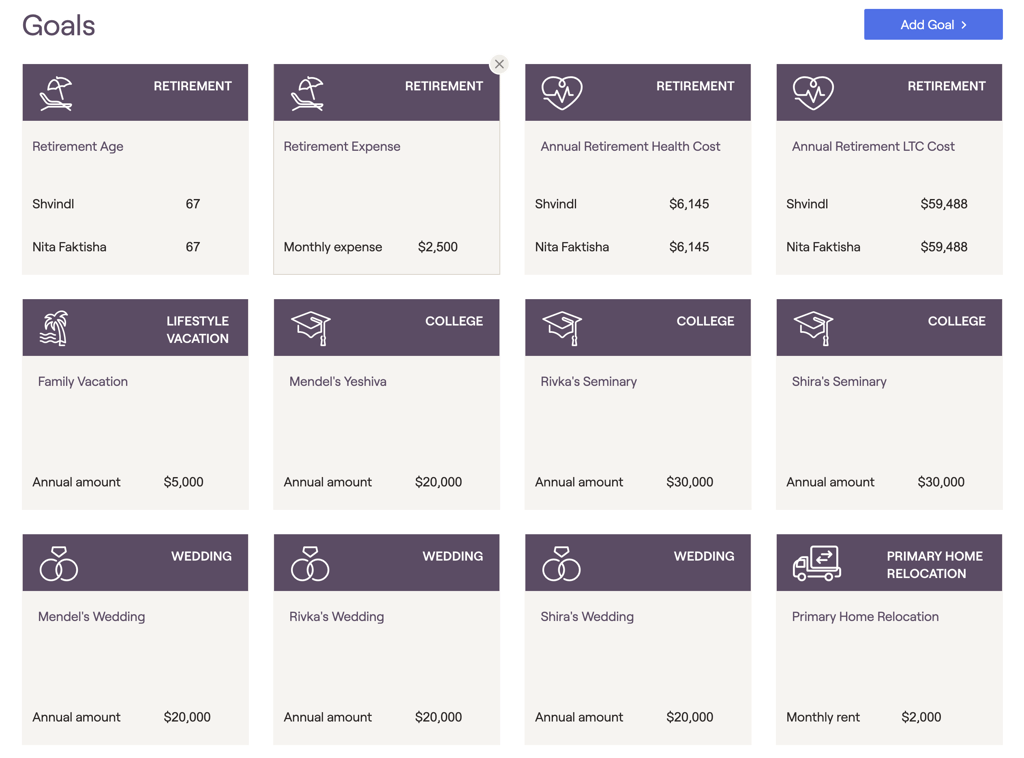The width and height of the screenshot is (1024, 758).
Task: Click graduation cap icon on Rivka's Seminary card
Action: (561, 327)
